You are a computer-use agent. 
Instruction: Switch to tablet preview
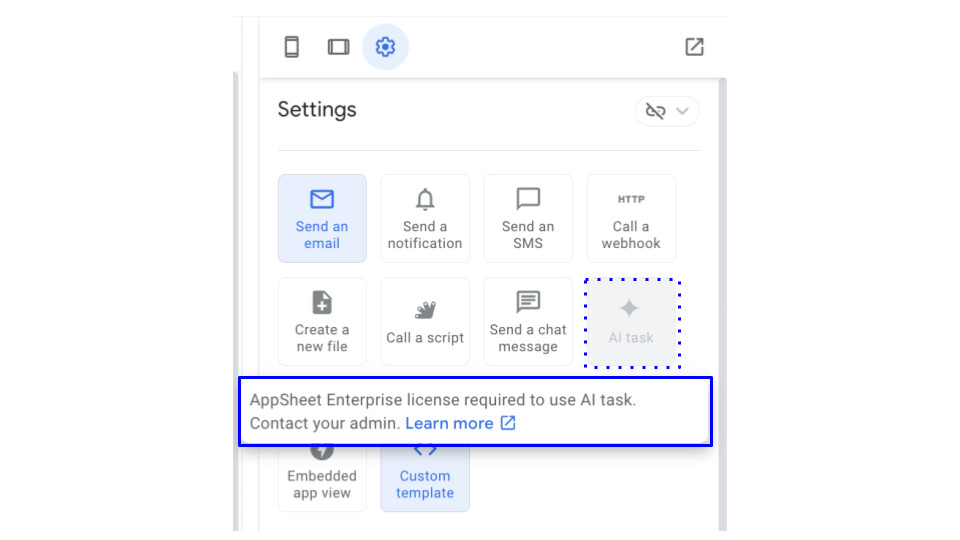(339, 47)
